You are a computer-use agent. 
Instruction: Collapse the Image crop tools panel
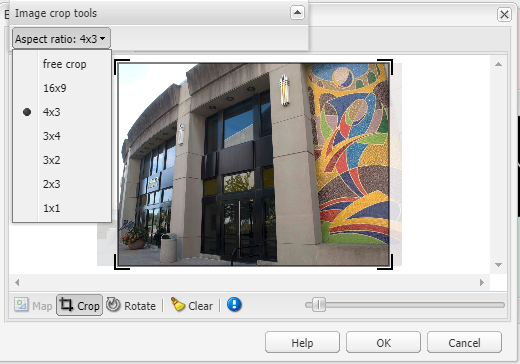click(297, 13)
